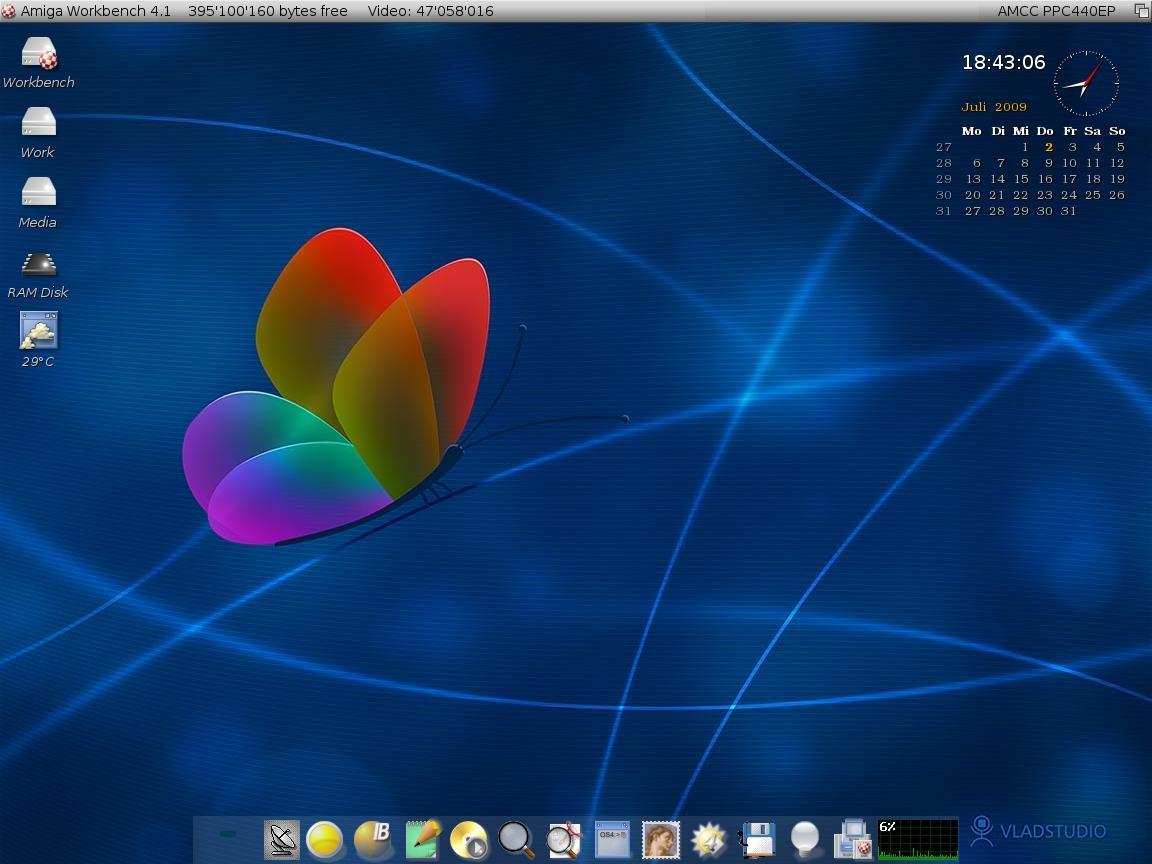Click the floppy disk dock icon
The image size is (1152, 864).
point(757,839)
